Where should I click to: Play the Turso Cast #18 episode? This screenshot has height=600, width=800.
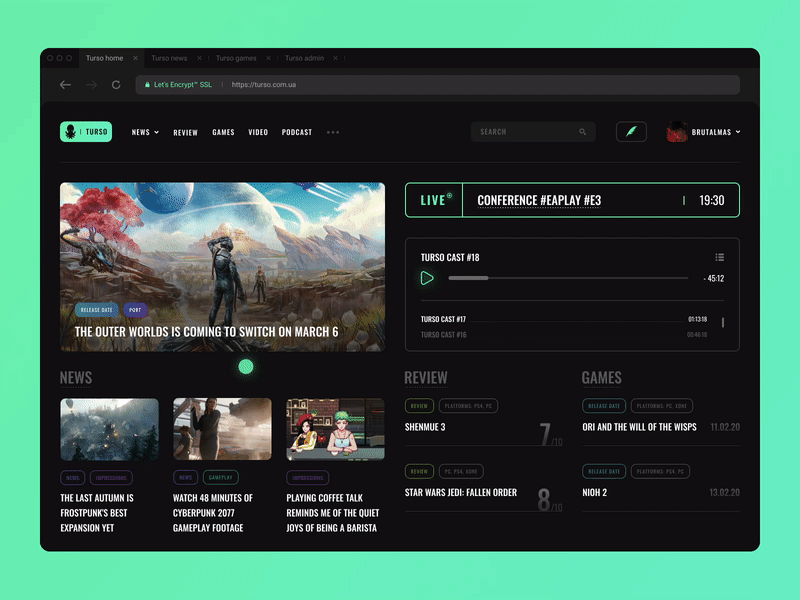click(427, 278)
